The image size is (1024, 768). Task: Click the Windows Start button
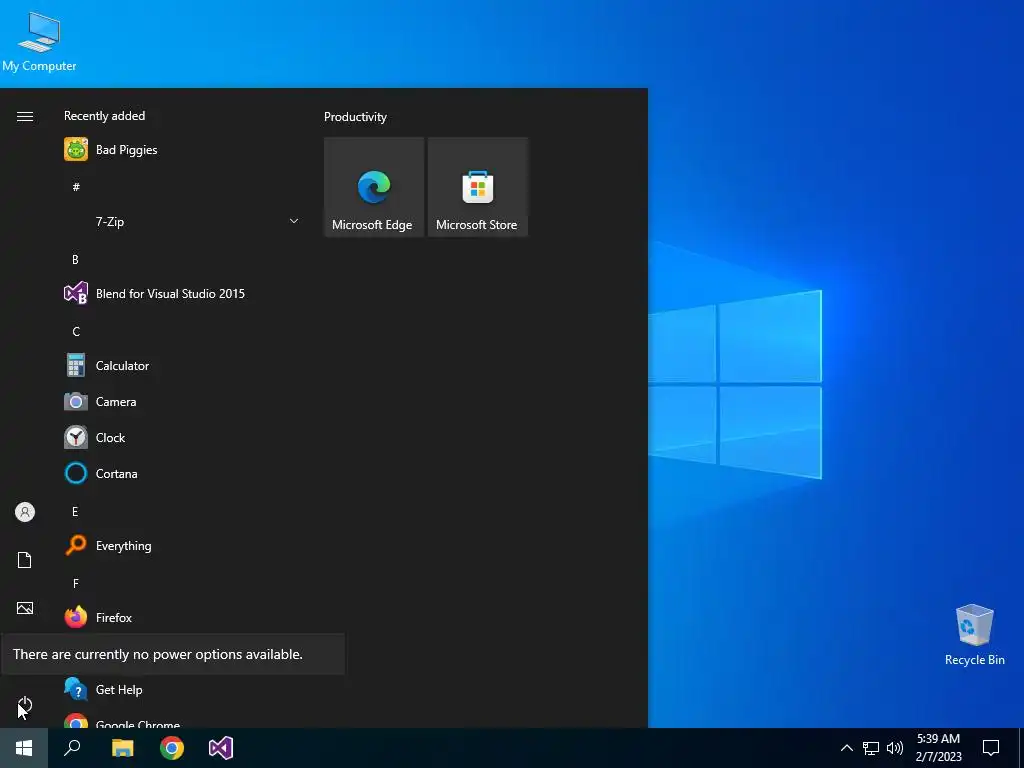click(x=24, y=748)
